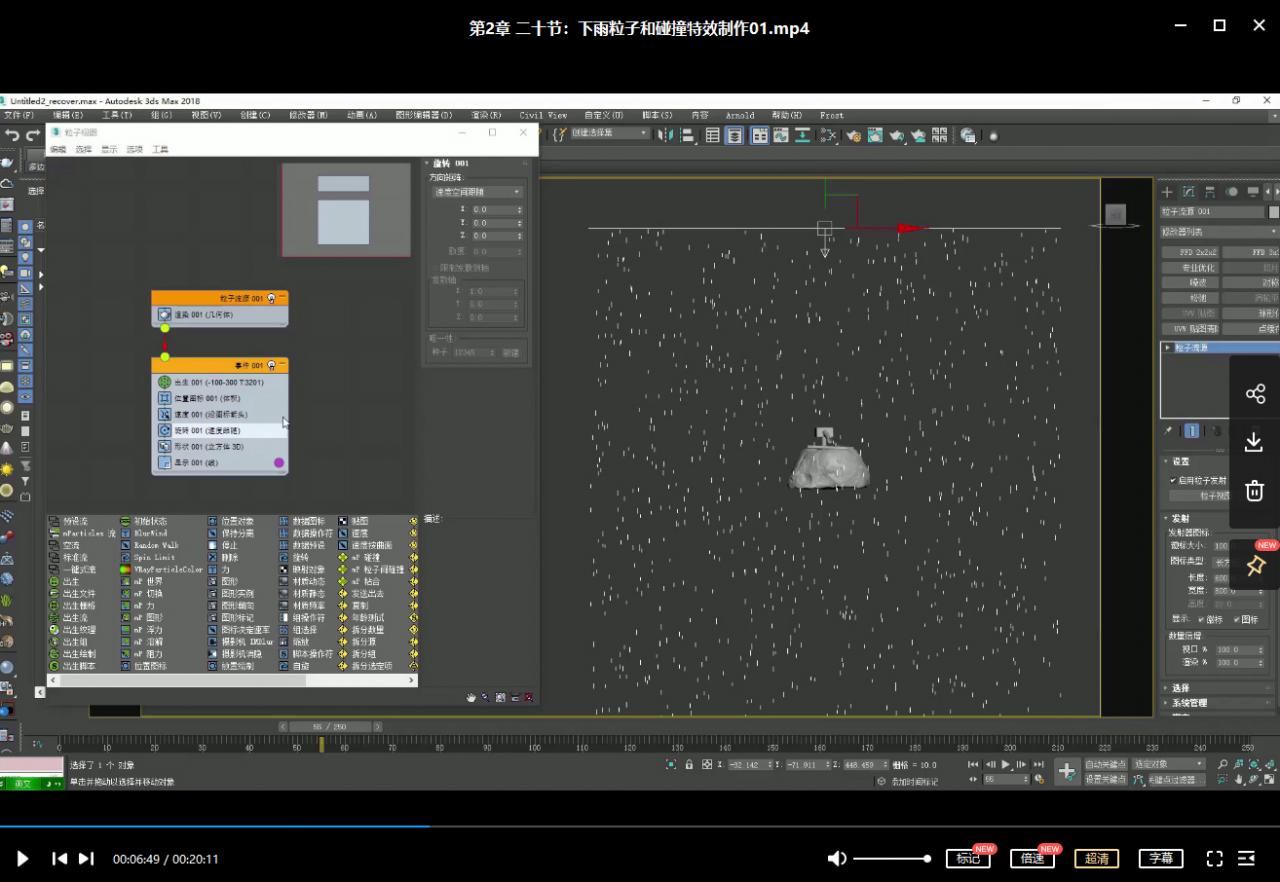Viewport: 1280px width, 882px height.
Task: Toggle the 启用粒子发射 checkbox
Action: (1174, 480)
